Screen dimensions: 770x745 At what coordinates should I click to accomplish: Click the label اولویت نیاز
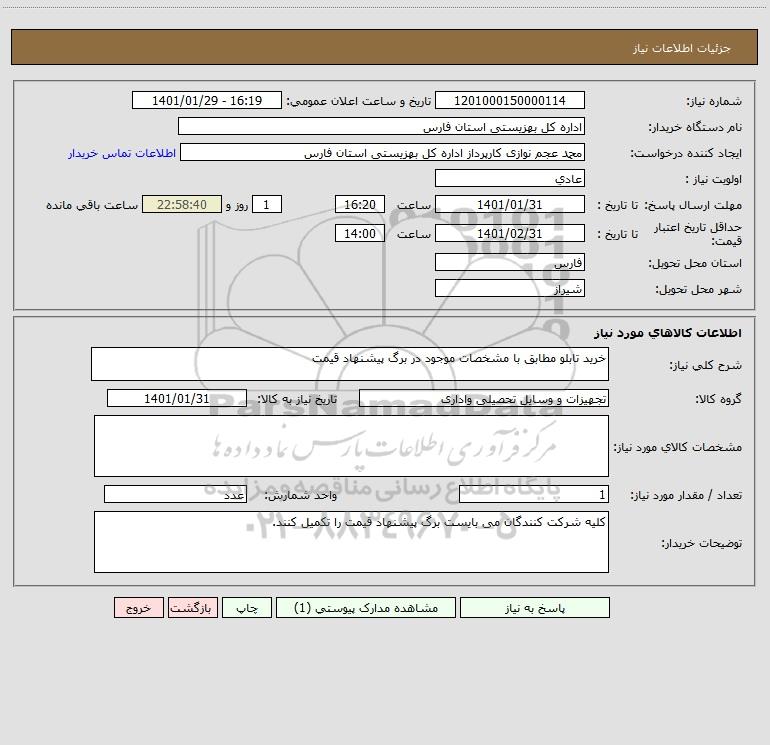[x=714, y=179]
